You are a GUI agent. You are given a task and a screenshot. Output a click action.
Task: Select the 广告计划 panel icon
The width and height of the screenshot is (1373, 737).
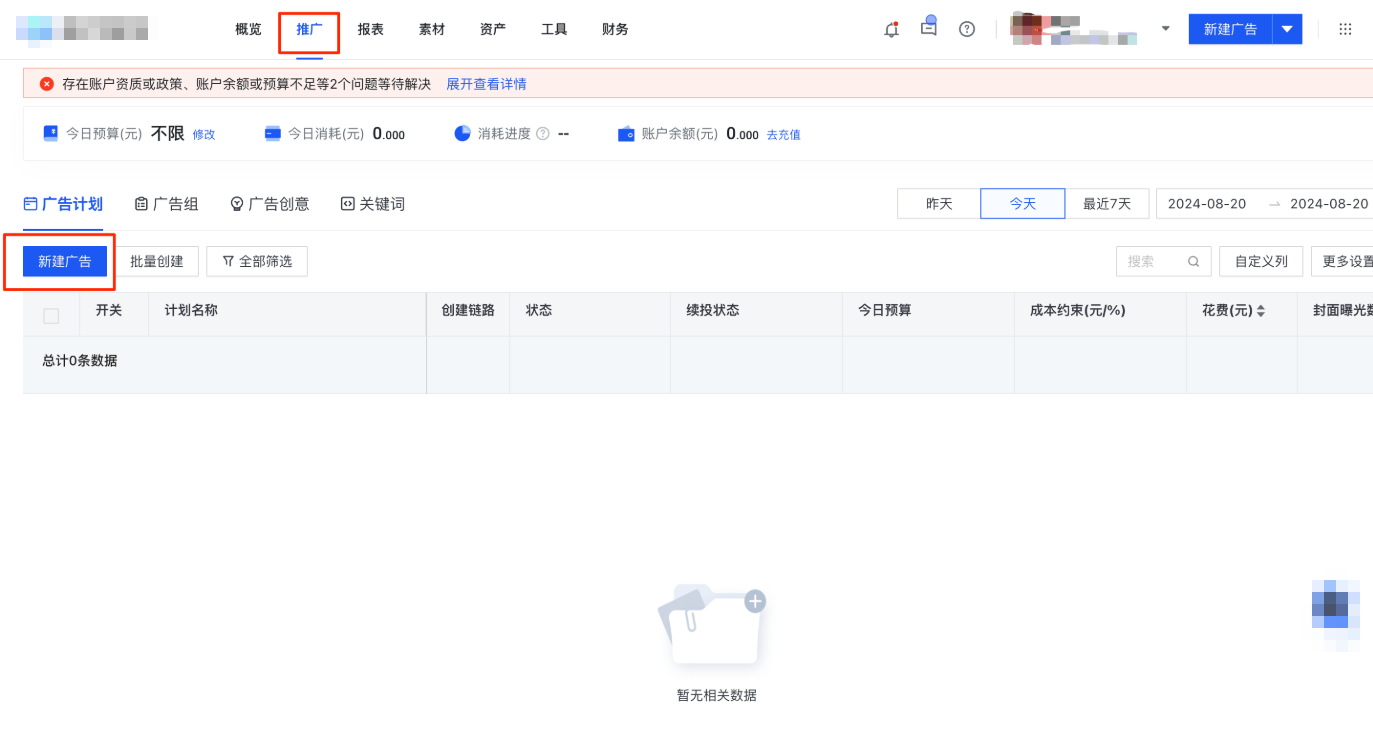(28, 203)
